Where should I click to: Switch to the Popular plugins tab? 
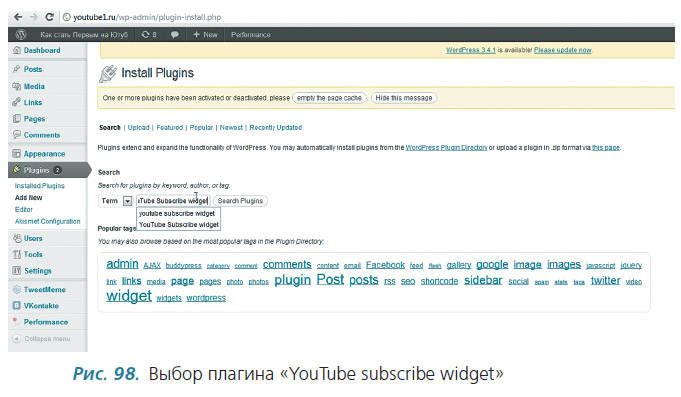click(201, 127)
